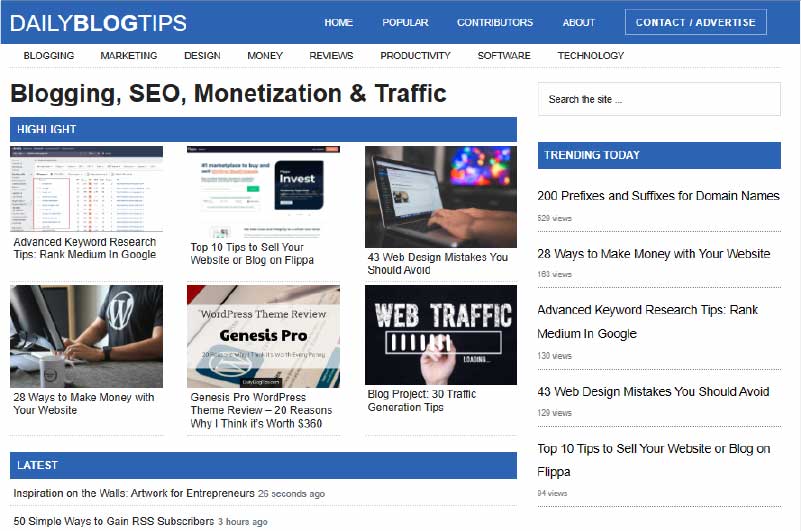Open trending Advanced Keyword Research Tips link
801x531 pixels.
648,321
